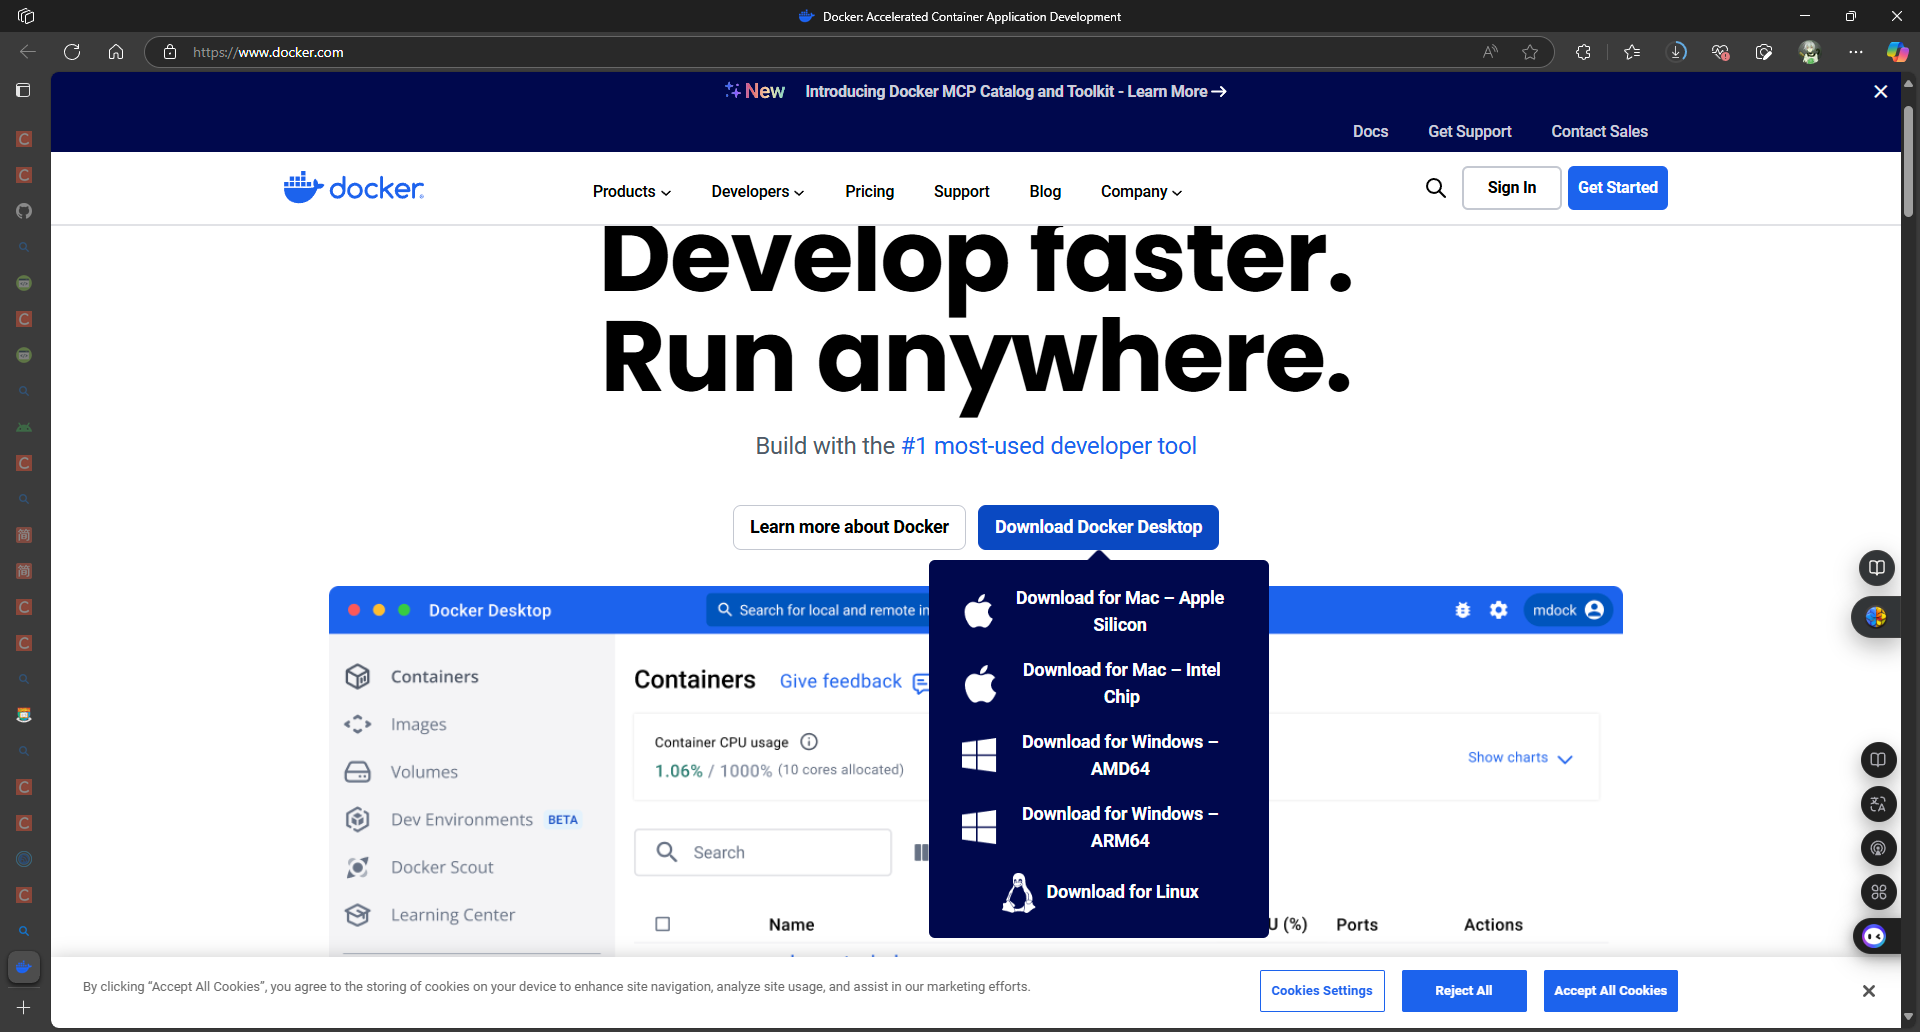This screenshot has width=1920, height=1032.
Task: Open the Blog nav item
Action: tap(1045, 191)
